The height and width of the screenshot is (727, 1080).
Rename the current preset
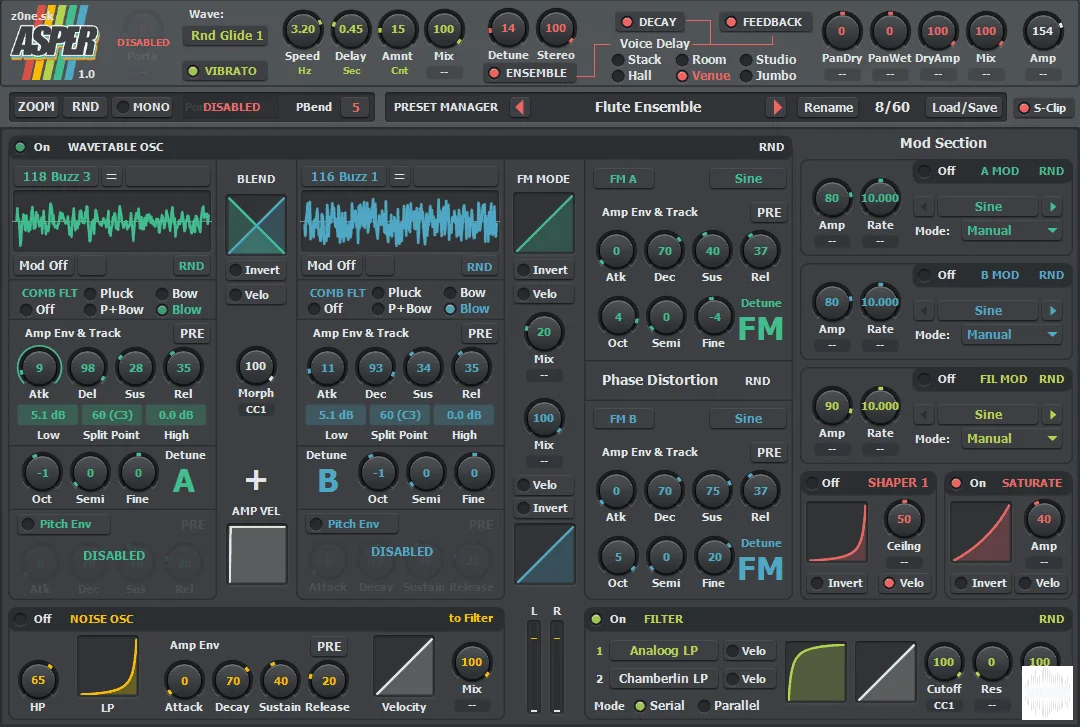coord(829,107)
